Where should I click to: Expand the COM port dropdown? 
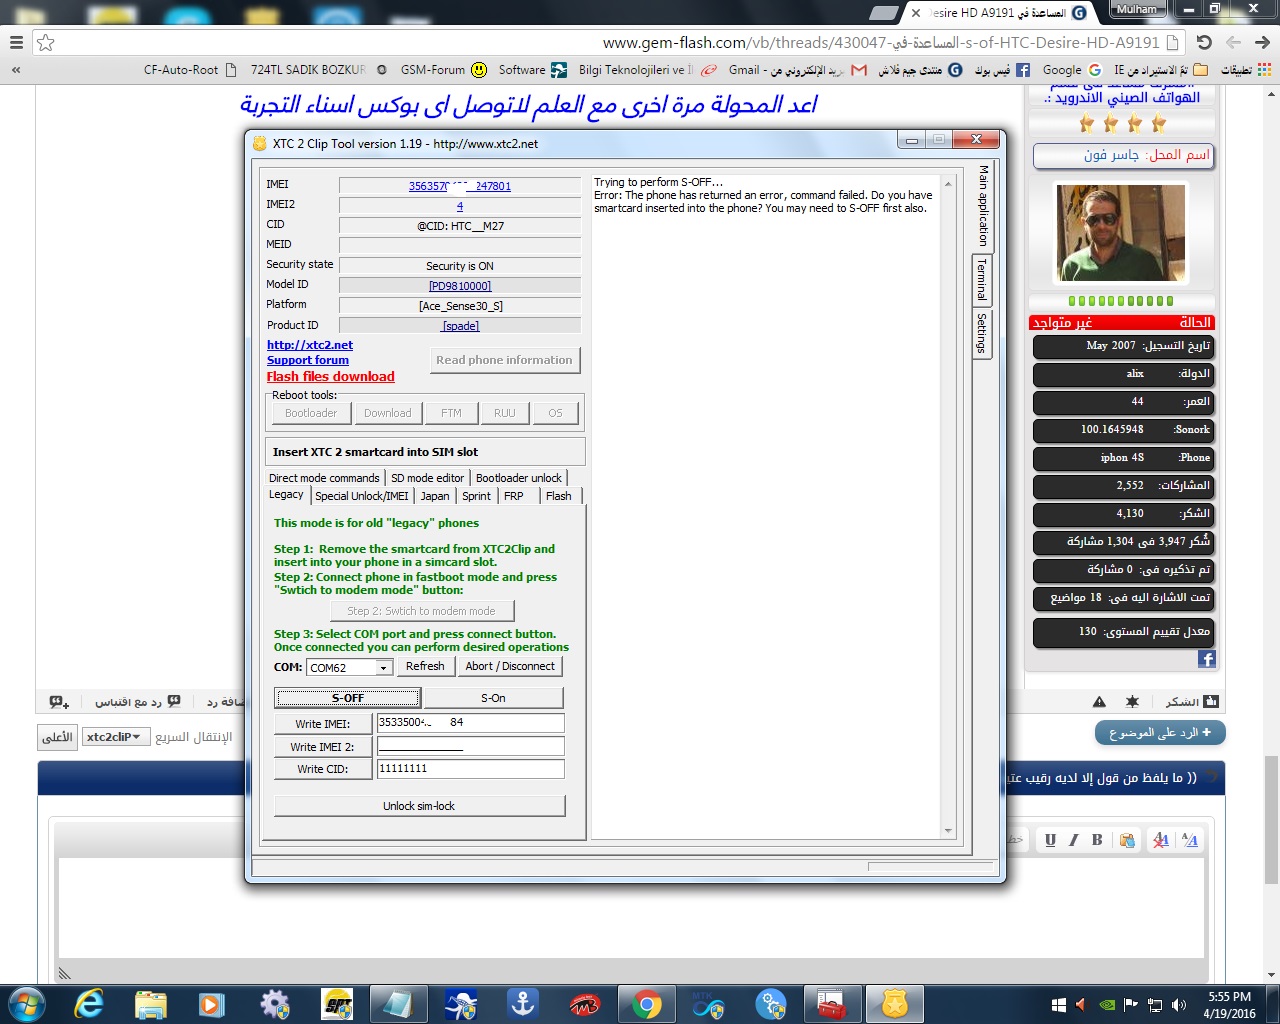384,668
